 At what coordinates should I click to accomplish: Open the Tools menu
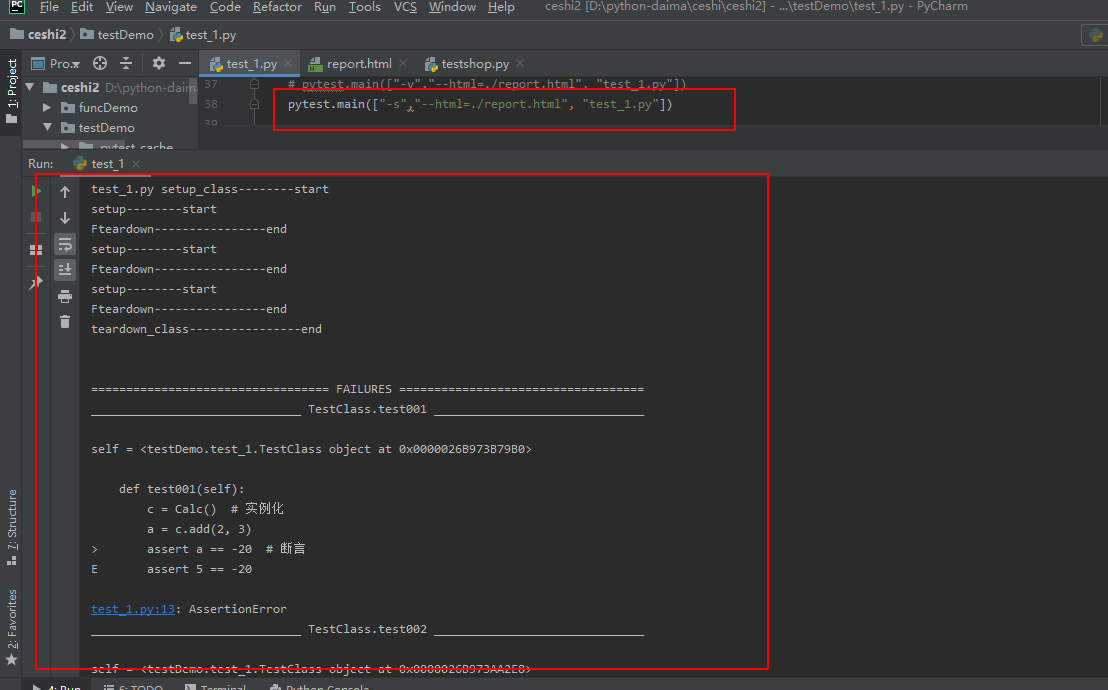coord(364,6)
